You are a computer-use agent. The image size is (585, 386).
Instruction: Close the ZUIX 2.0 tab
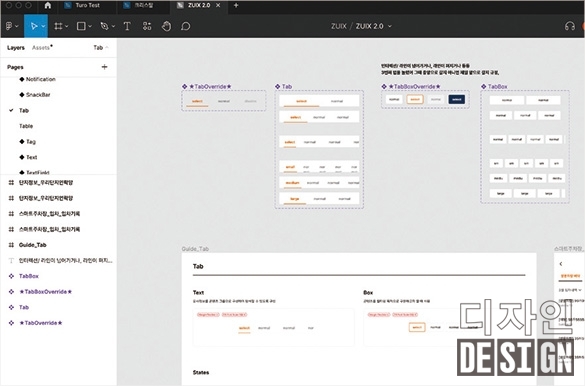218,6
